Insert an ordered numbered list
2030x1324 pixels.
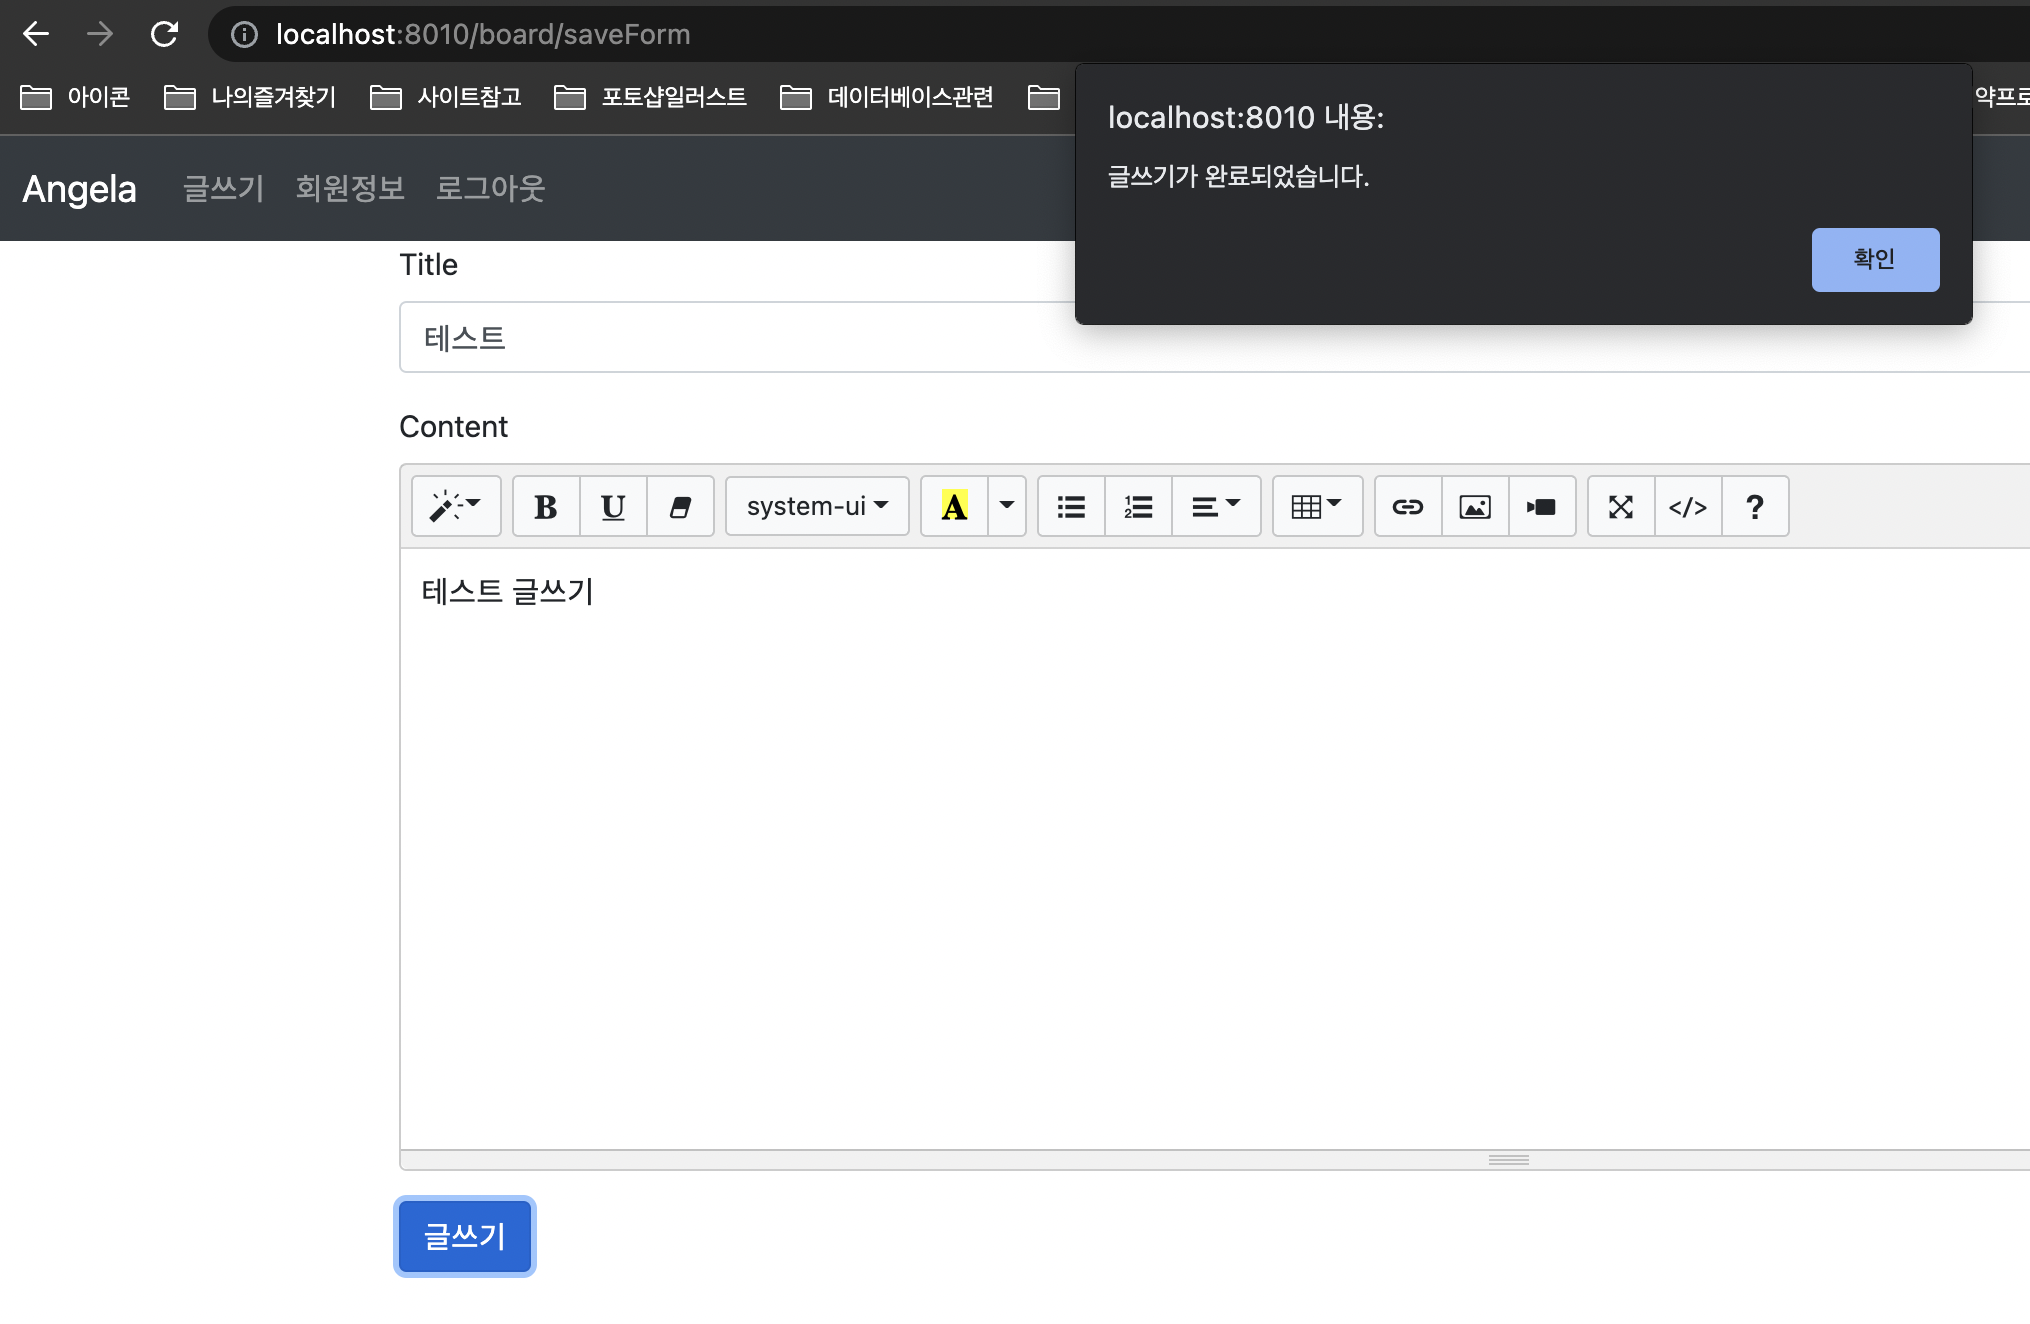(1138, 506)
